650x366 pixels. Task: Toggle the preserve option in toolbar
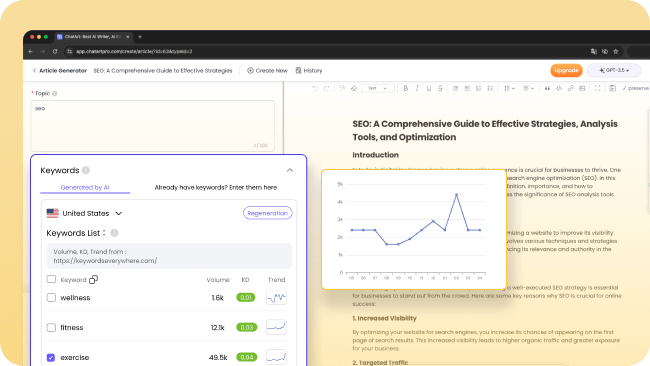pos(635,88)
